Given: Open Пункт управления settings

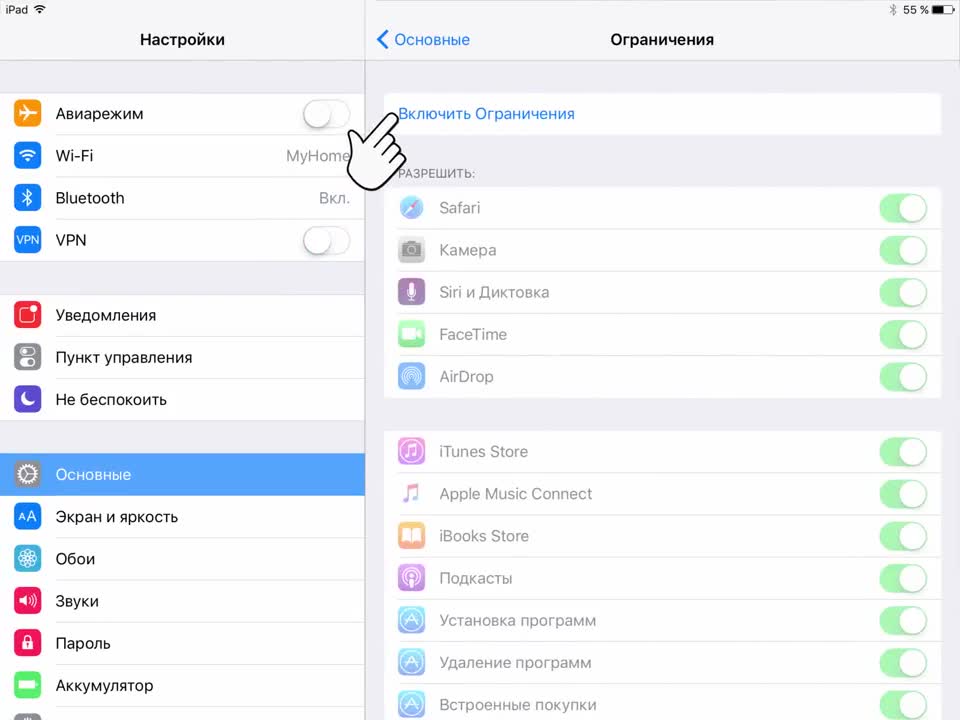Looking at the screenshot, I should click(x=182, y=358).
